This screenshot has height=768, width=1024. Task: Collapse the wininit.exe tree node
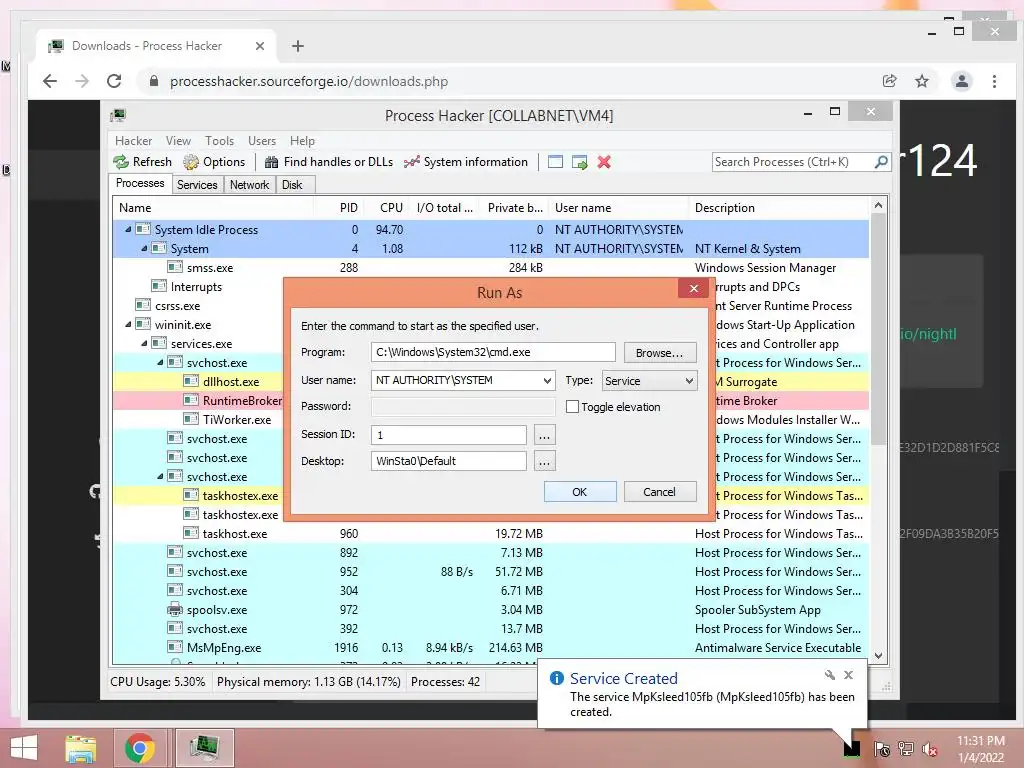coord(128,325)
